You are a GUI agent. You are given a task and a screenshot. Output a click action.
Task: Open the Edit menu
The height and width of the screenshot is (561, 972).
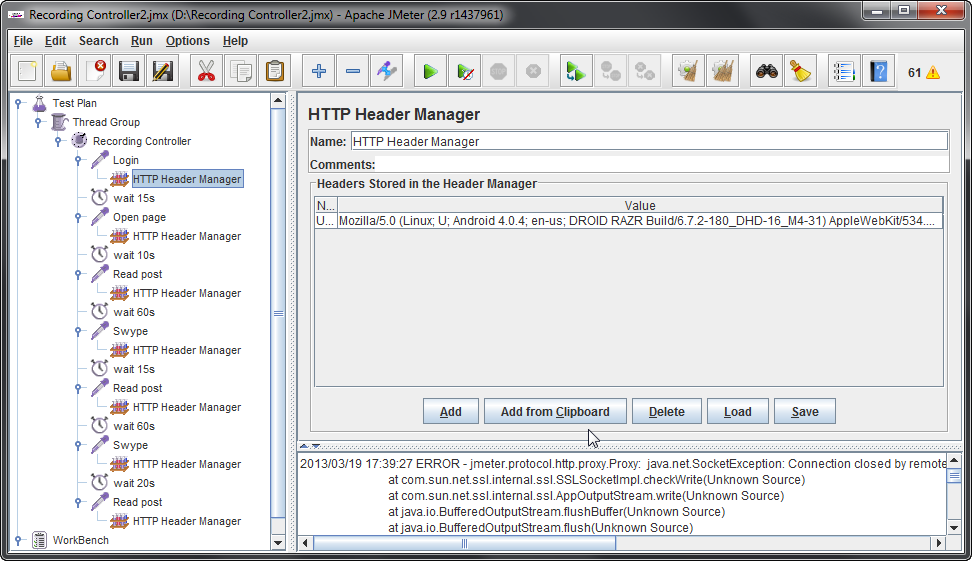(55, 41)
